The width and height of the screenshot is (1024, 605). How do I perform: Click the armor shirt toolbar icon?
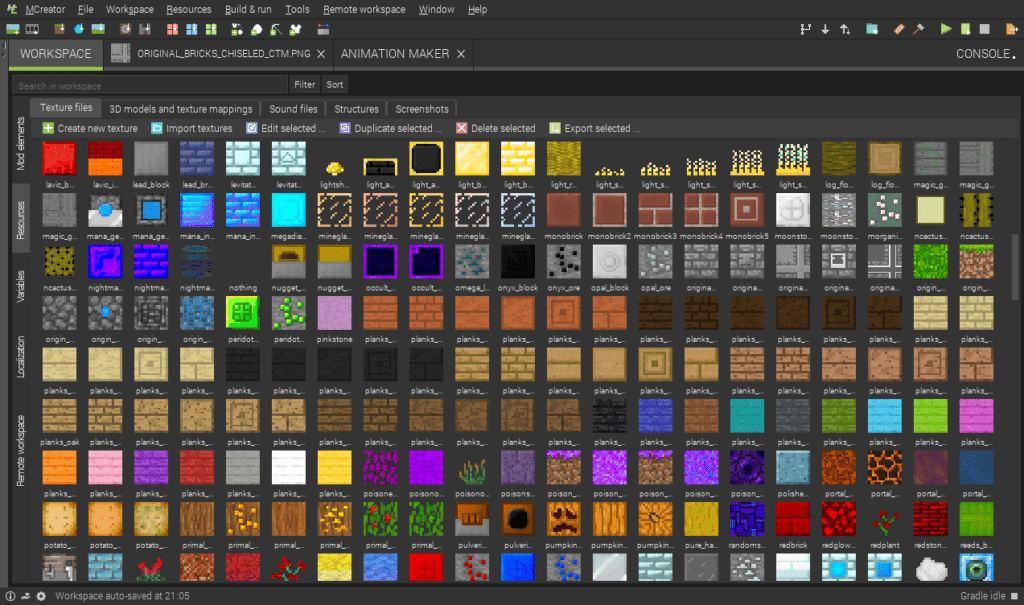click(x=296, y=29)
